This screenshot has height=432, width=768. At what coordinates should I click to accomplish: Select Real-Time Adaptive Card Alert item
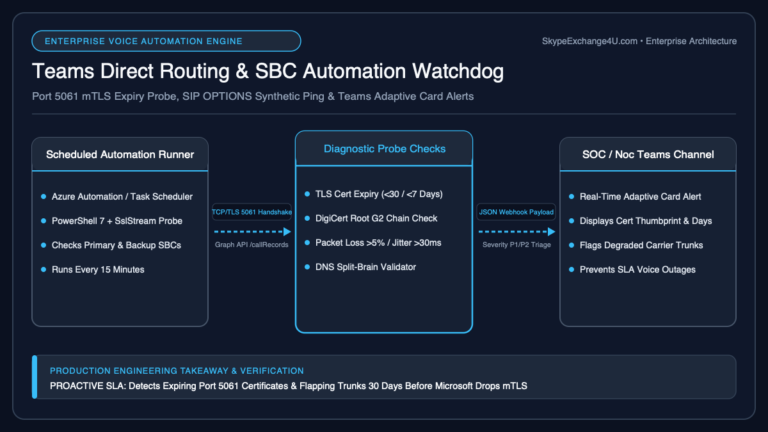(640, 196)
